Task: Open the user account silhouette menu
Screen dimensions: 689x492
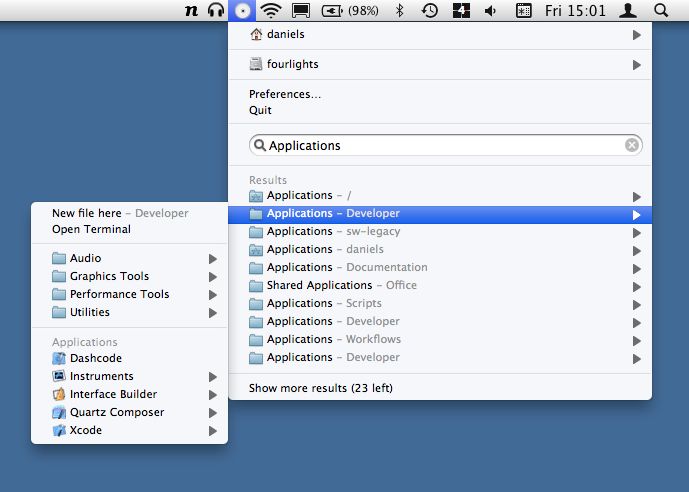Action: (x=628, y=10)
